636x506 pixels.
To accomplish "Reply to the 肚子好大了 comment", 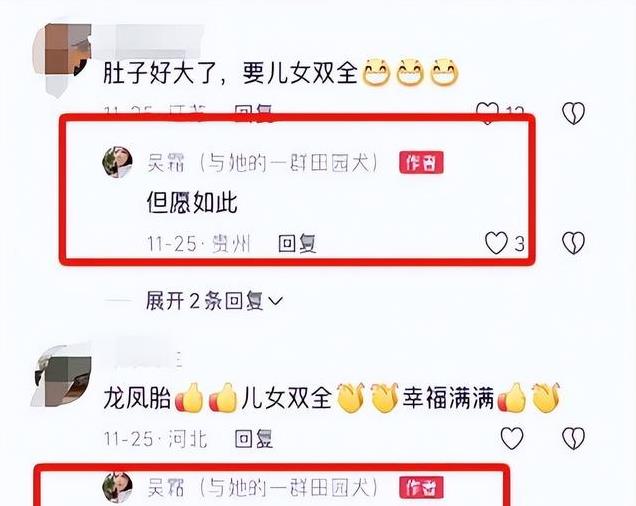I will [254, 112].
